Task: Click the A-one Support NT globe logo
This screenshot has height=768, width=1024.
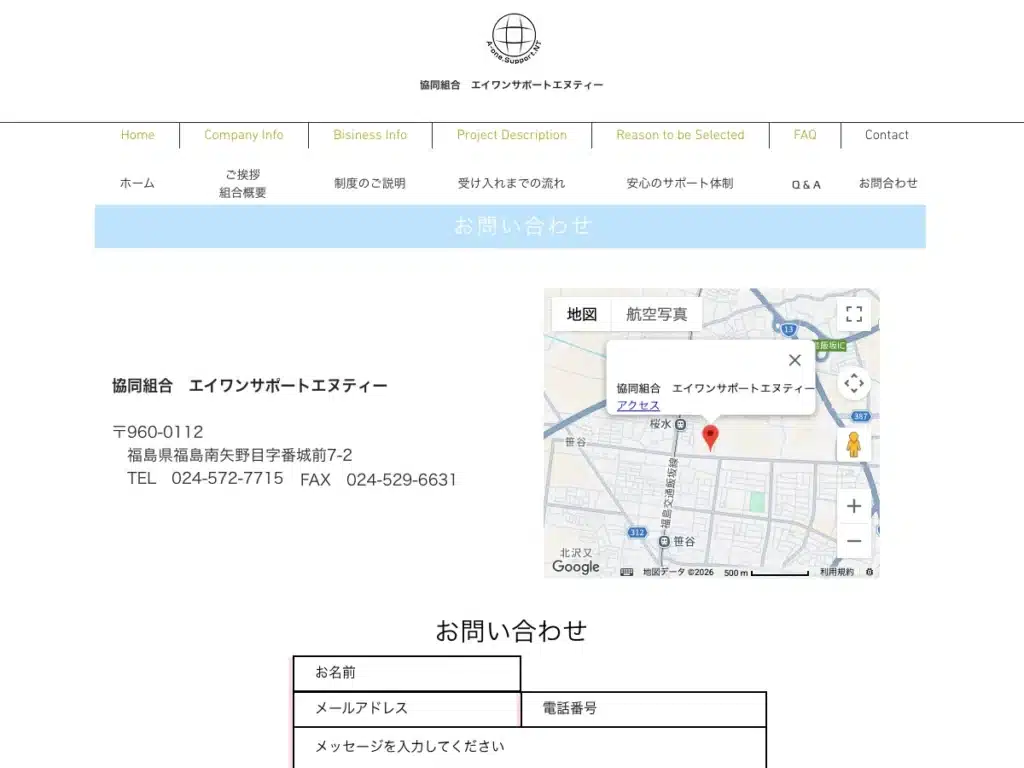Action: [514, 39]
